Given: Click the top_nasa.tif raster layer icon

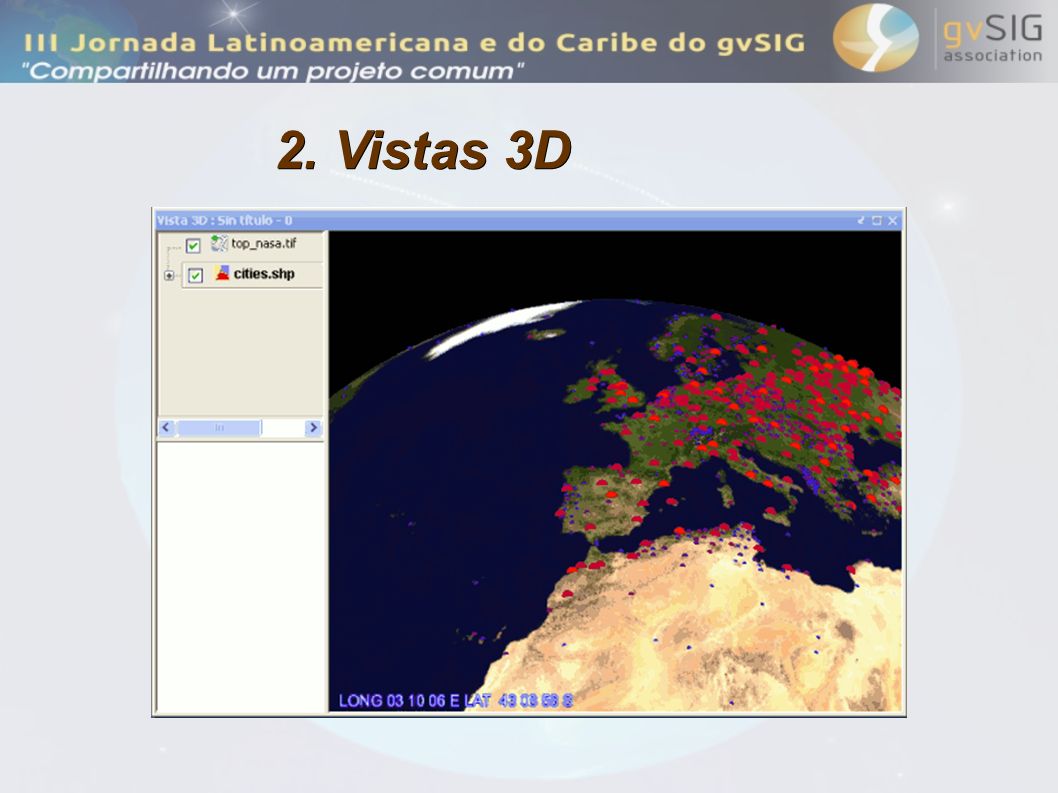Looking at the screenshot, I should [219, 243].
